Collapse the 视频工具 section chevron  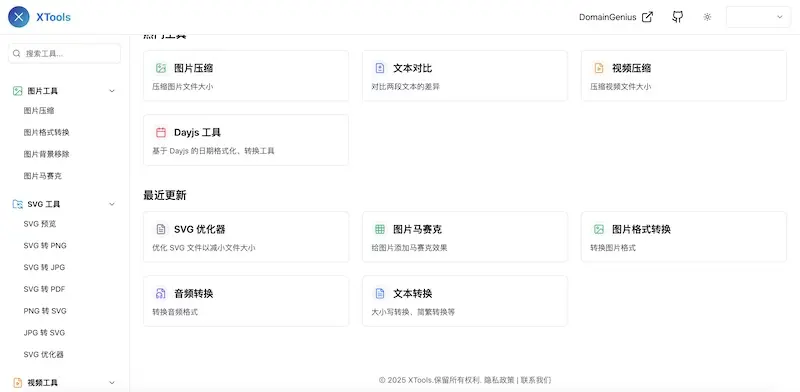coord(112,382)
